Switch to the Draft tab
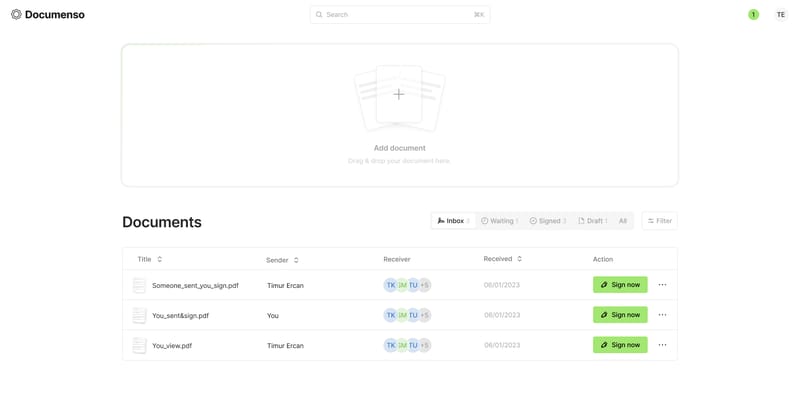This screenshot has width=800, height=400. pos(592,221)
